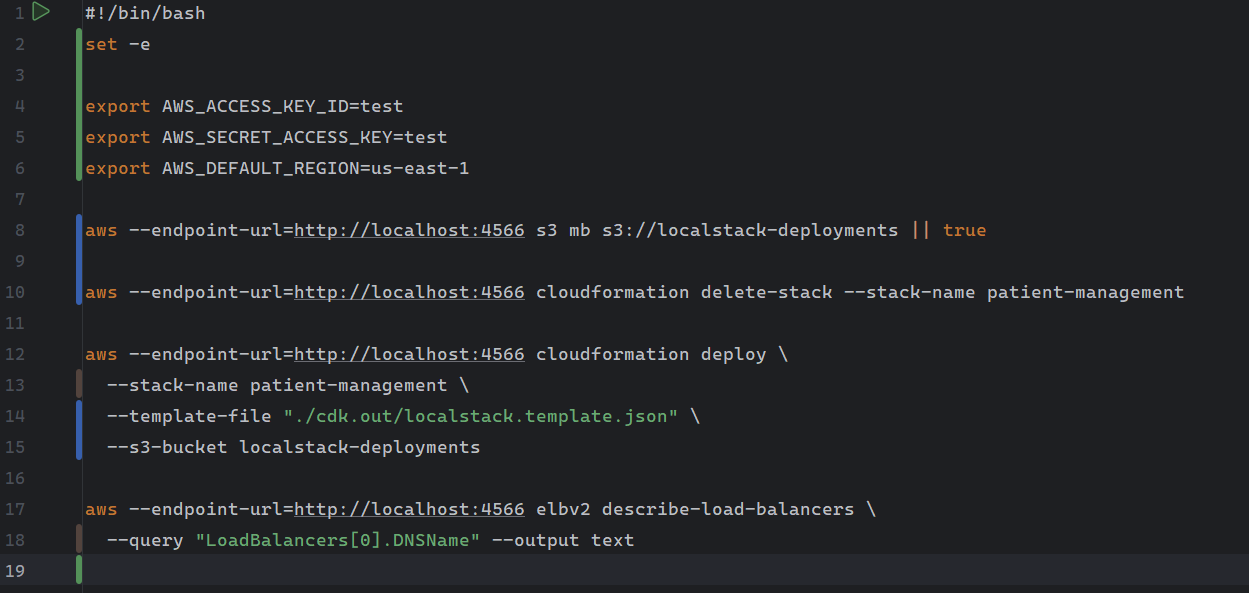
Task: Click the green change marker on line 19
Action: (79, 571)
